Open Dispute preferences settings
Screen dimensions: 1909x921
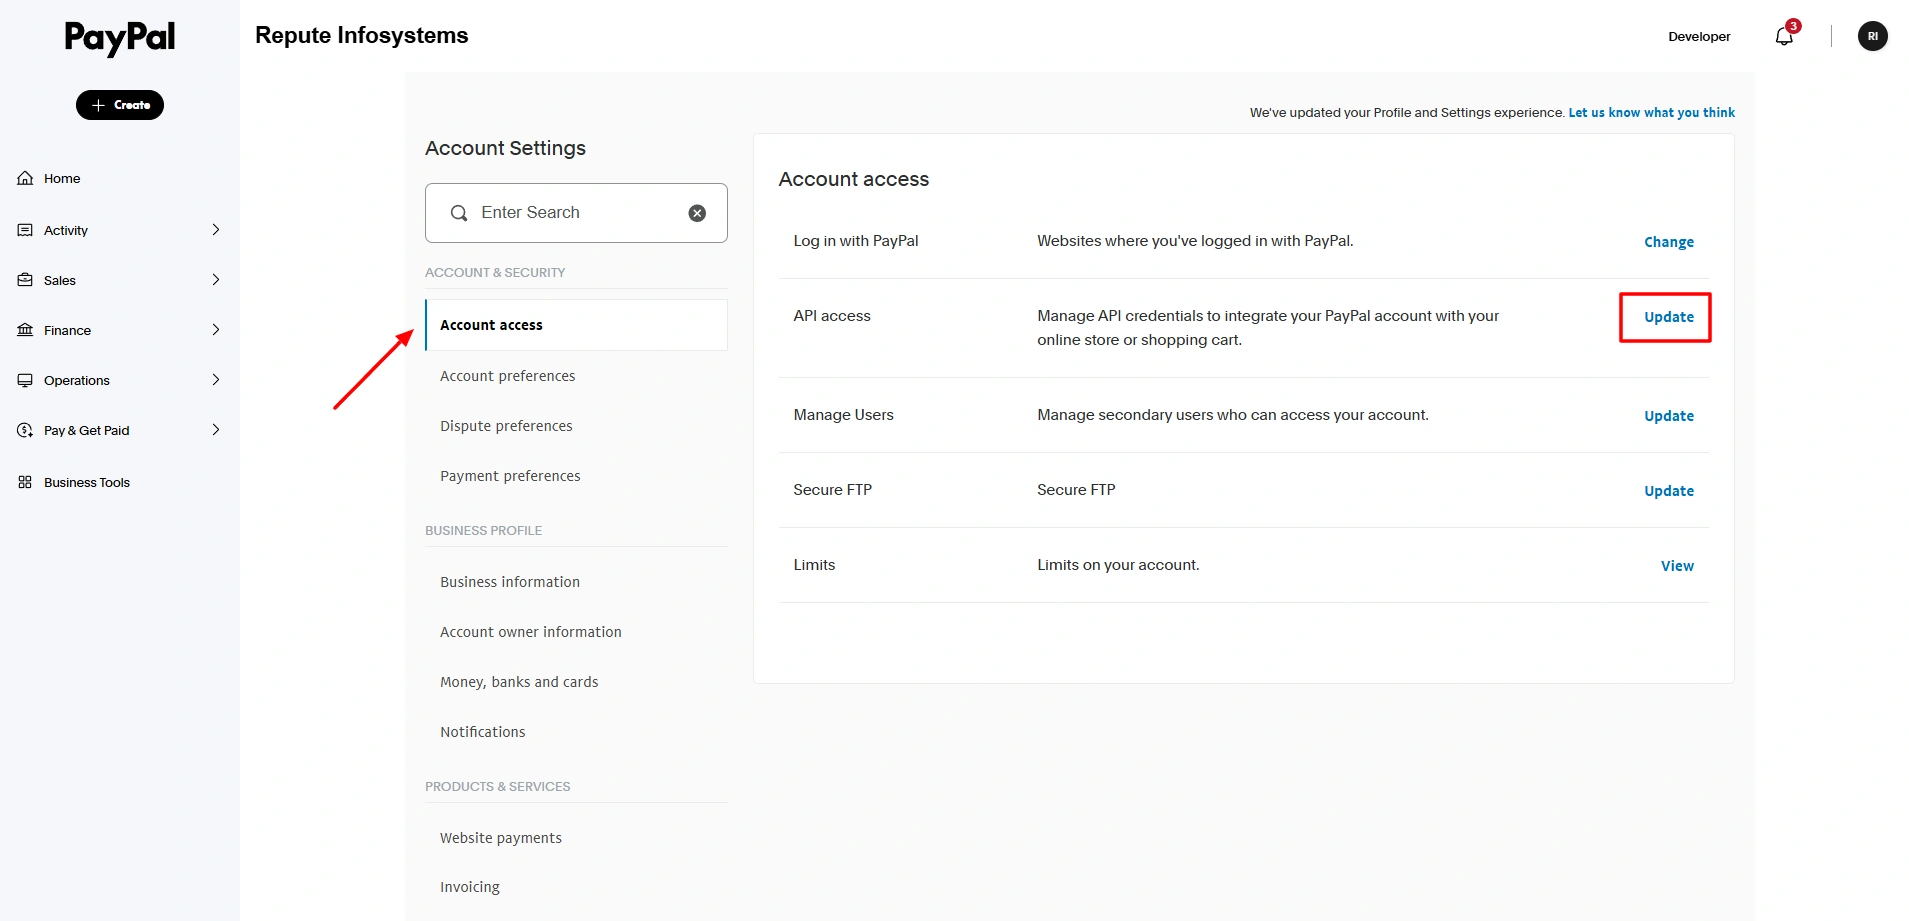[x=506, y=426]
